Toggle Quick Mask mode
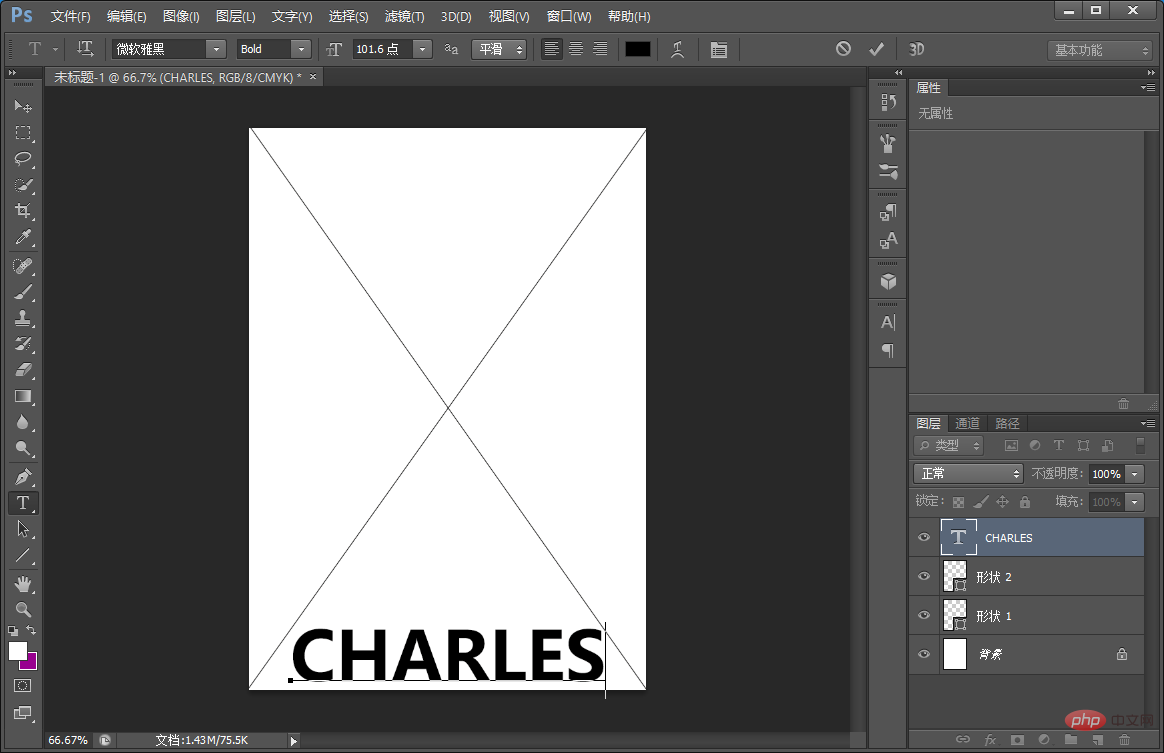1164x753 pixels. coord(23,685)
